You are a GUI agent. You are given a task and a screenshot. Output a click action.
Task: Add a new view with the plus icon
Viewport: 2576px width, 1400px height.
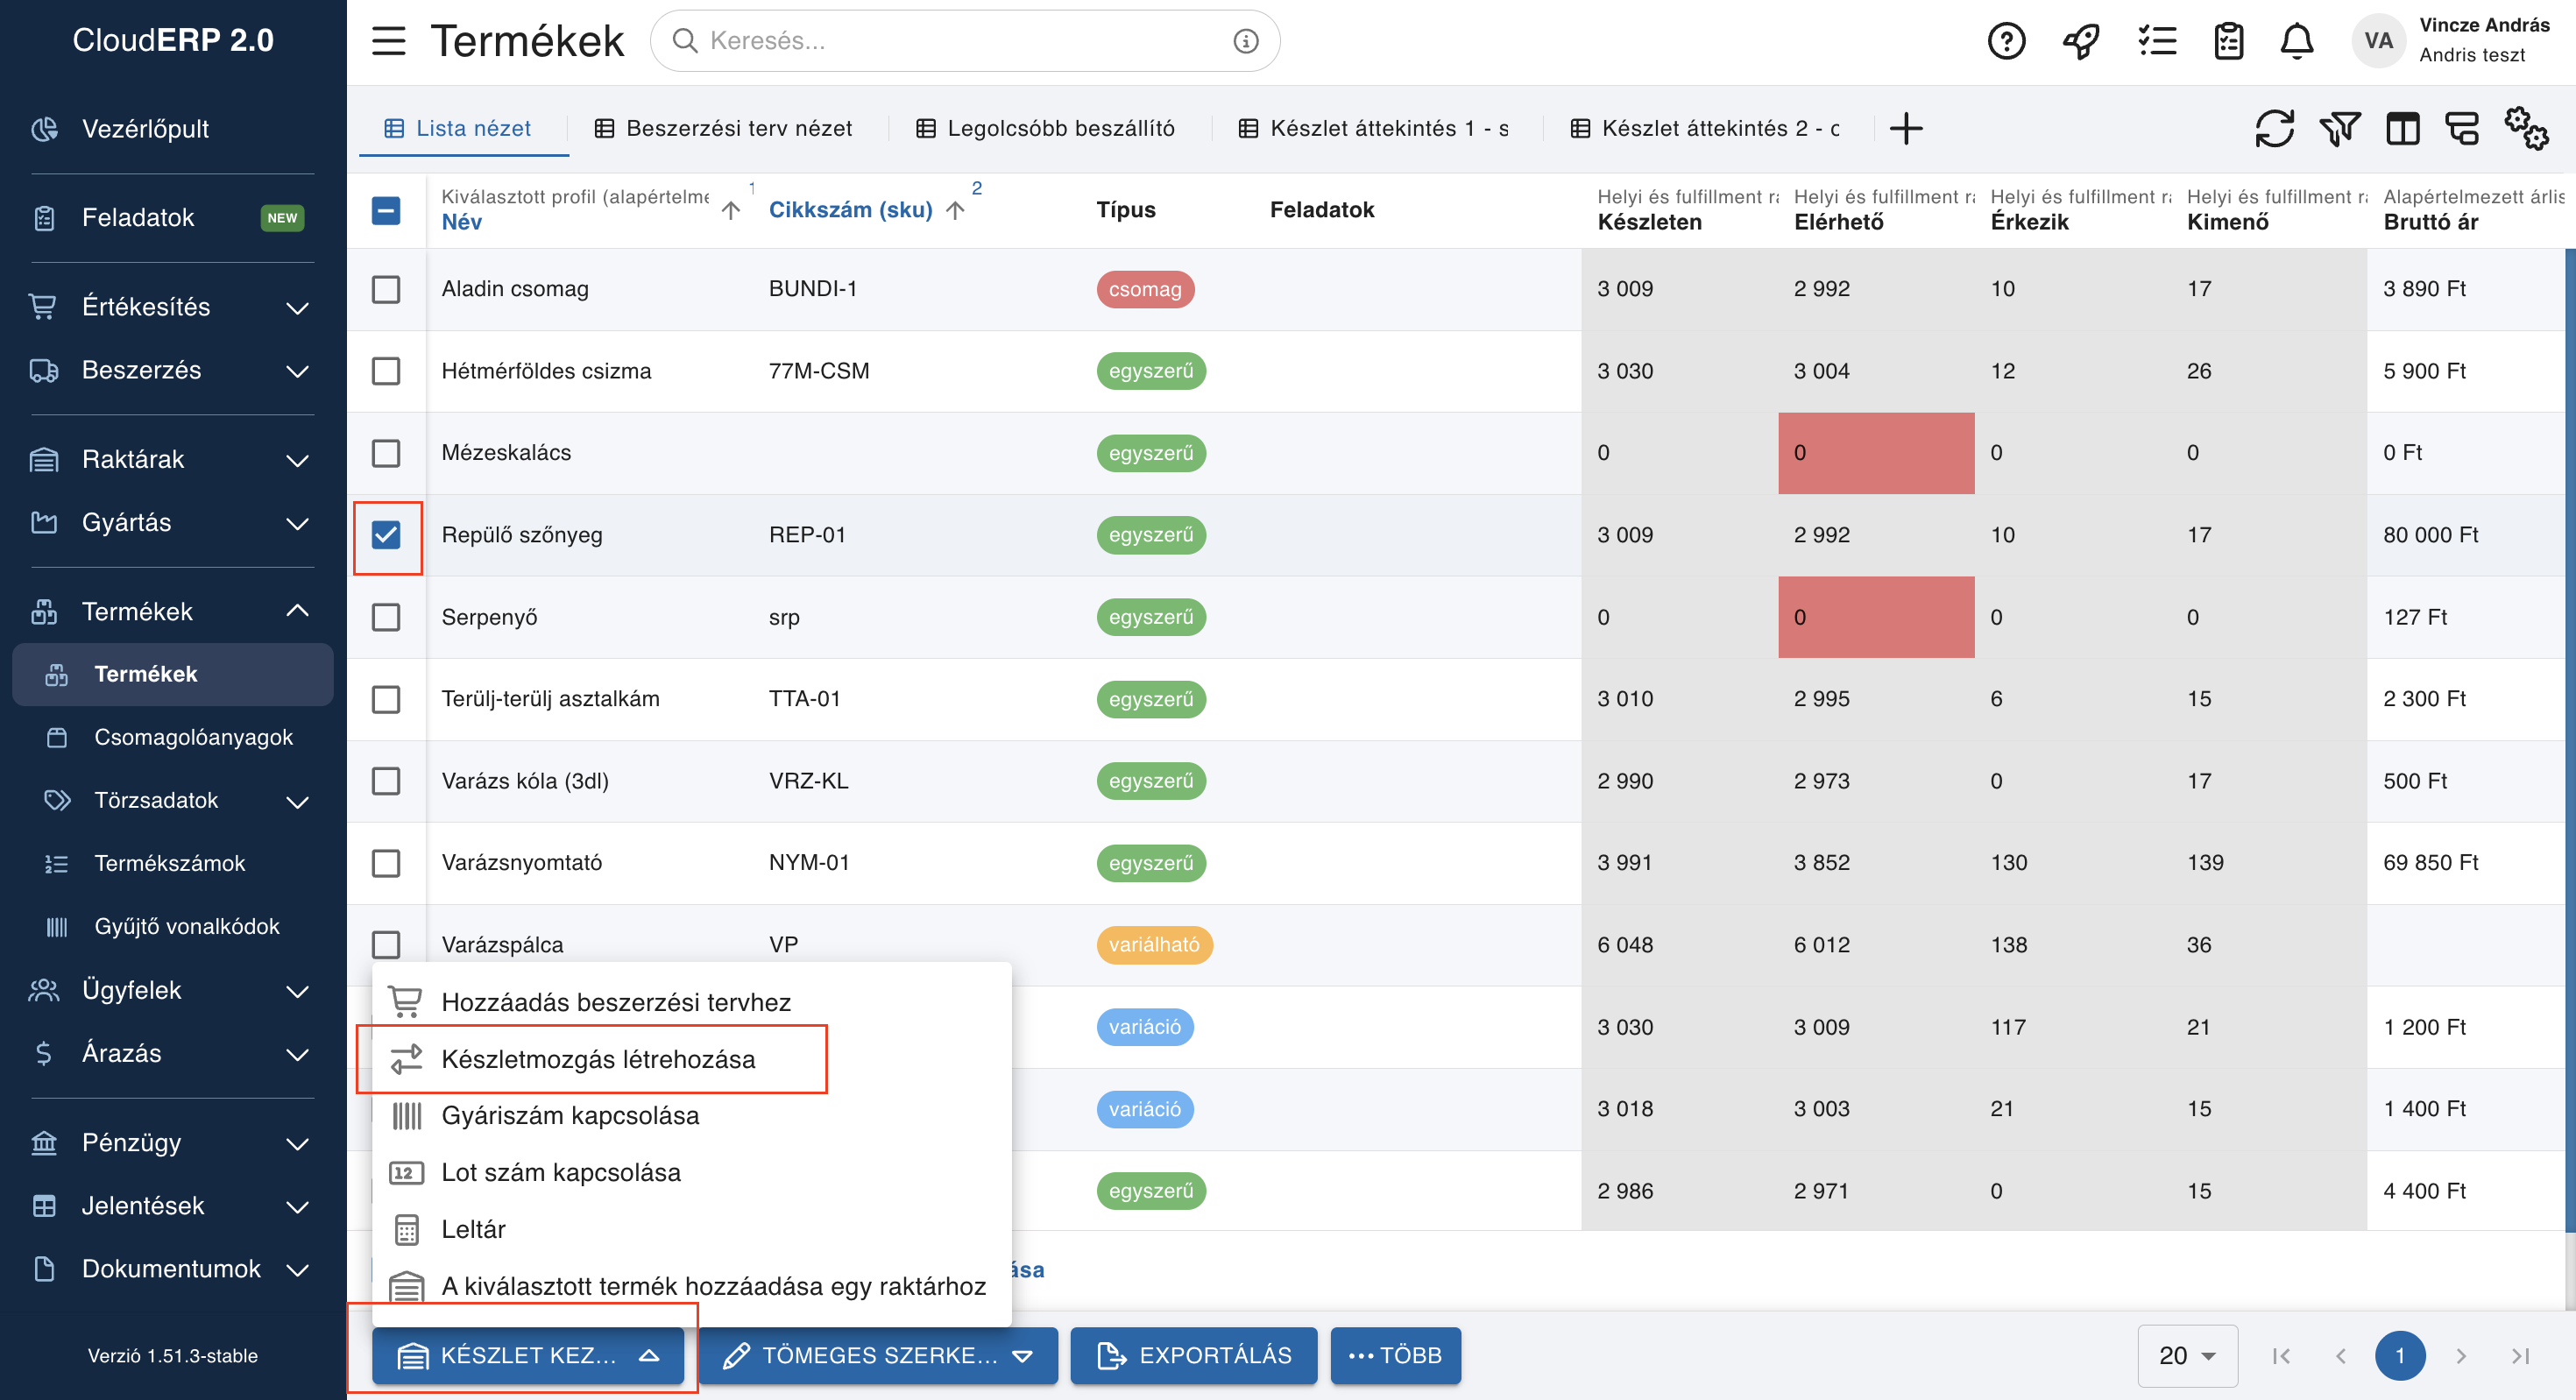pyautogui.click(x=1906, y=128)
